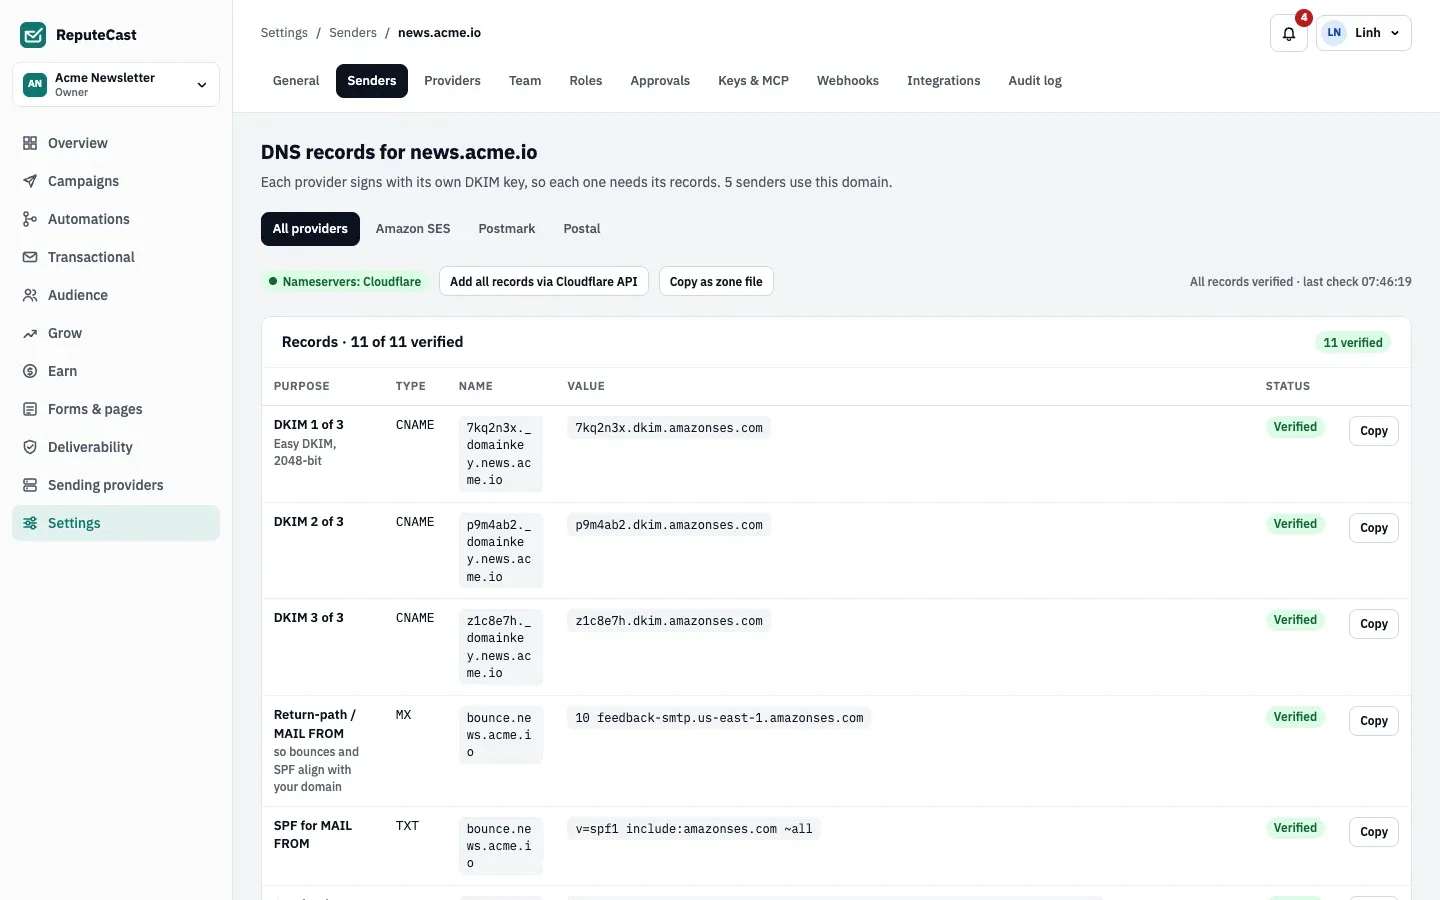This screenshot has width=1440, height=900.
Task: Click Copy as zone file button
Action: click(716, 282)
